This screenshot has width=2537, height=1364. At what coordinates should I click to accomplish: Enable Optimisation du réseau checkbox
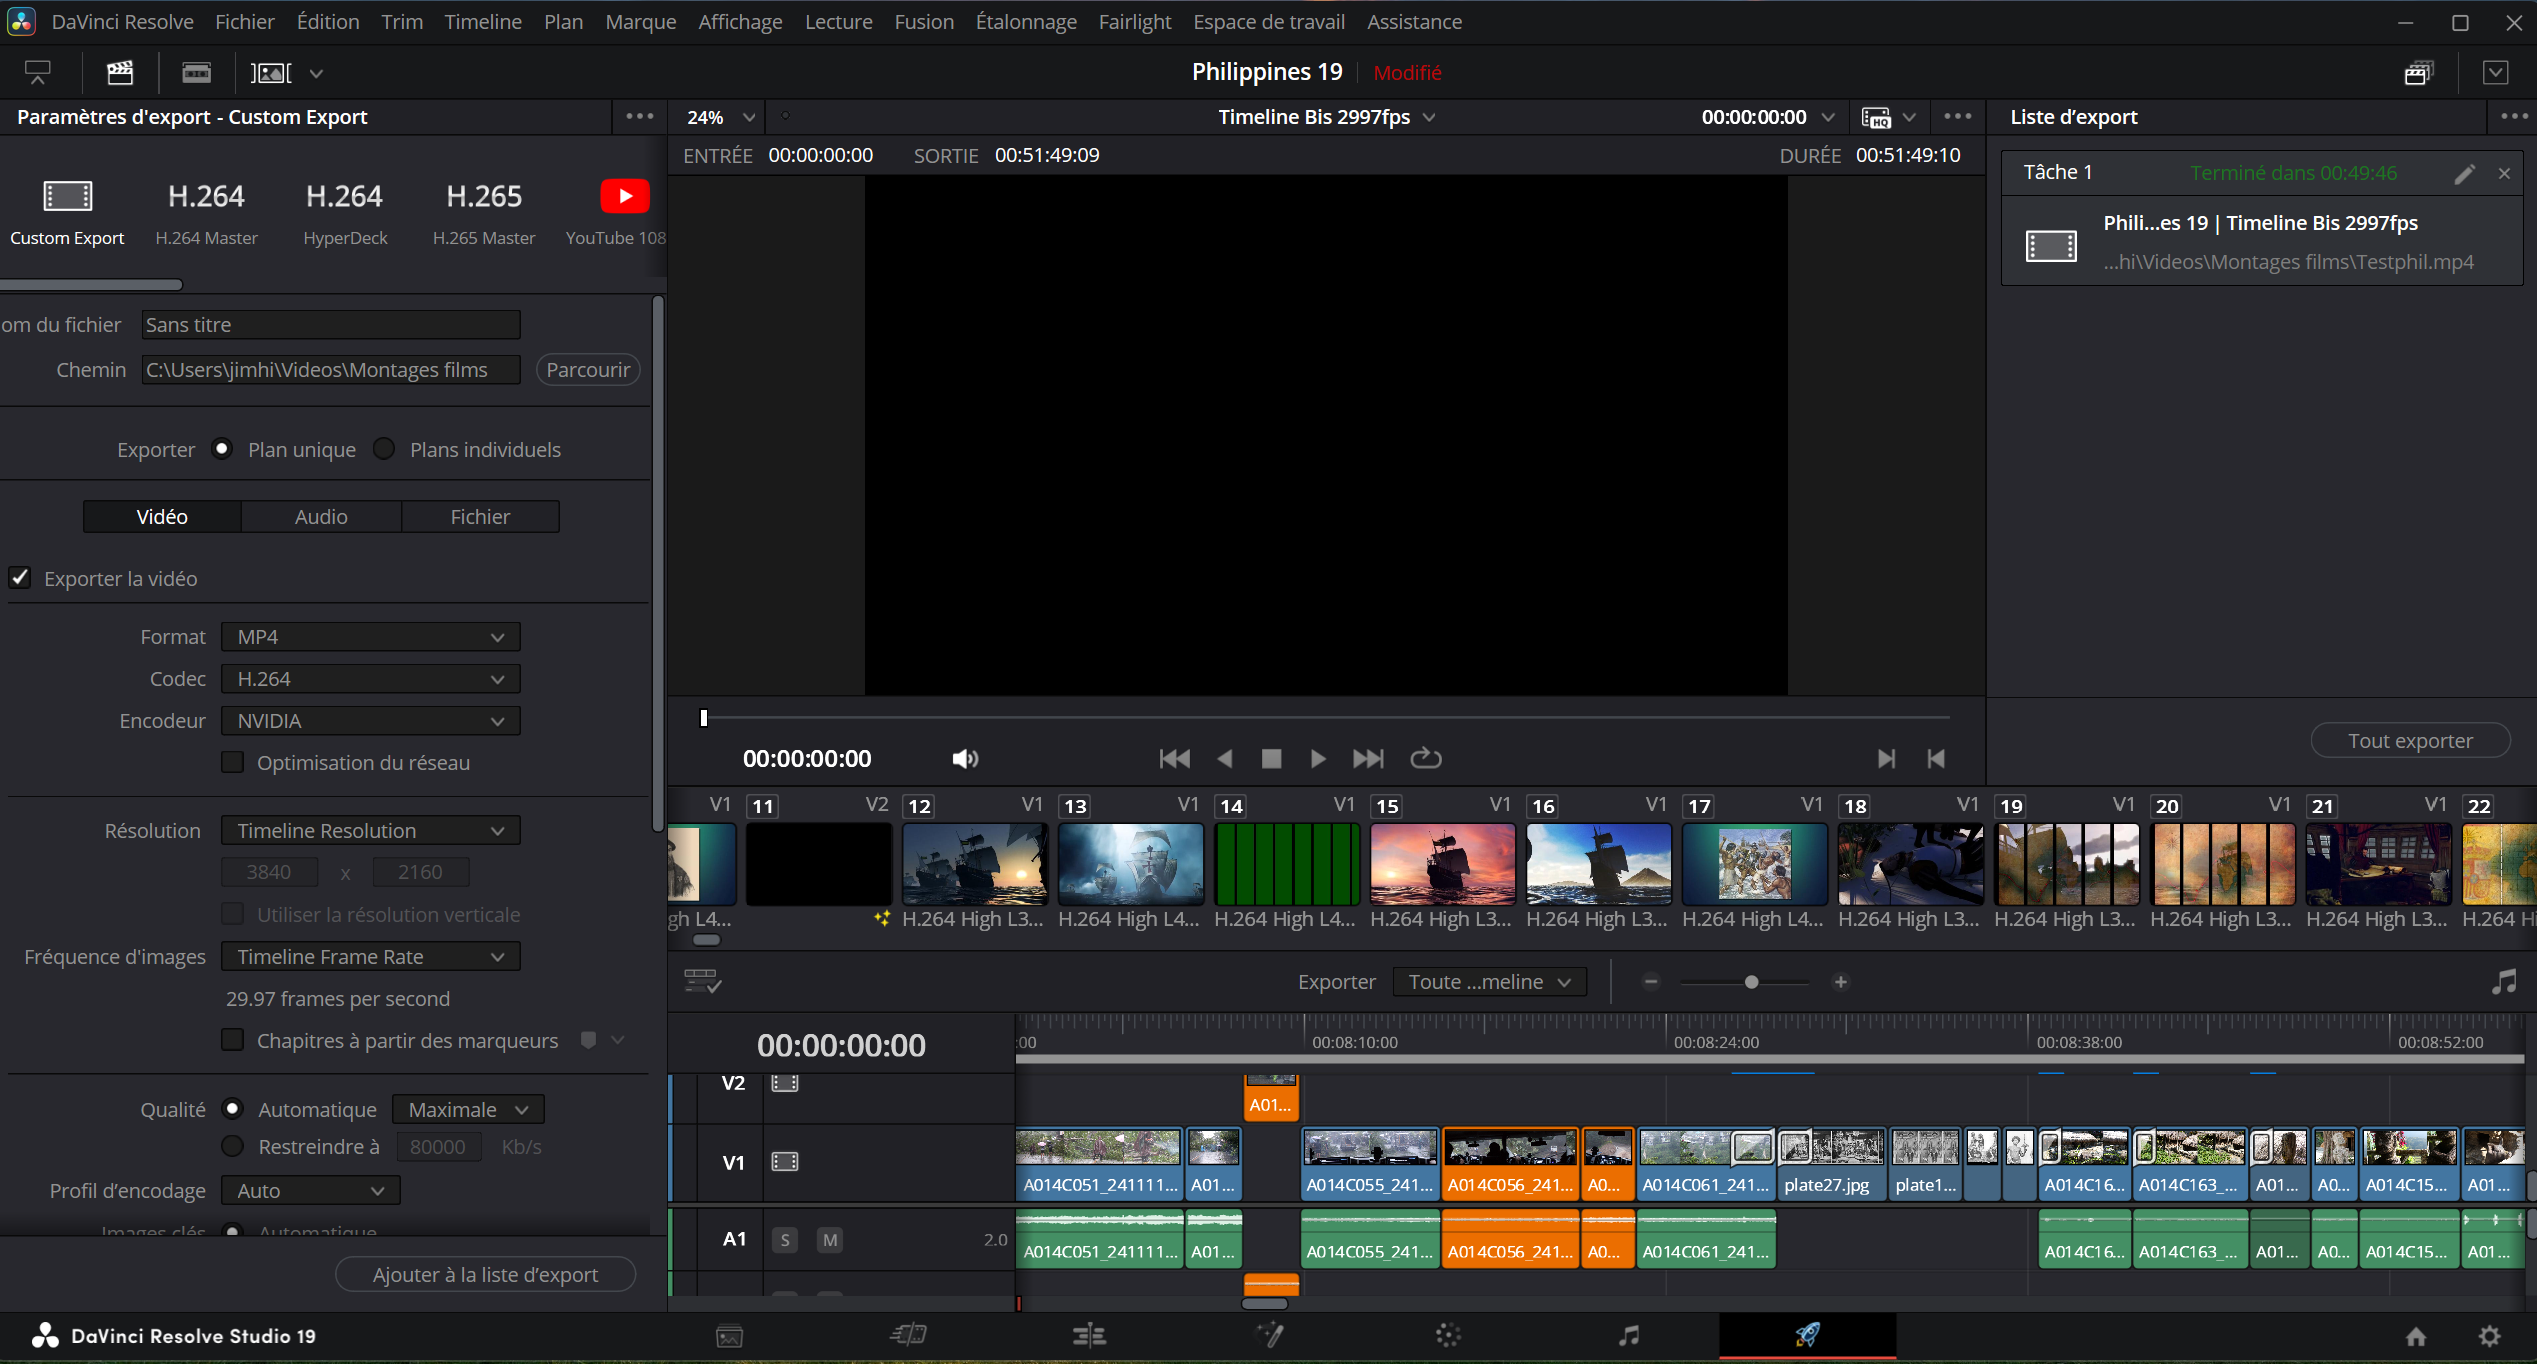(x=232, y=762)
